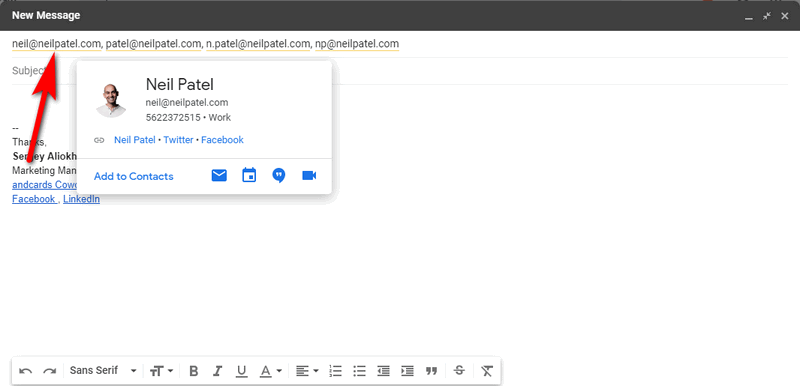
Task: Apply quote formatting
Action: click(432, 371)
